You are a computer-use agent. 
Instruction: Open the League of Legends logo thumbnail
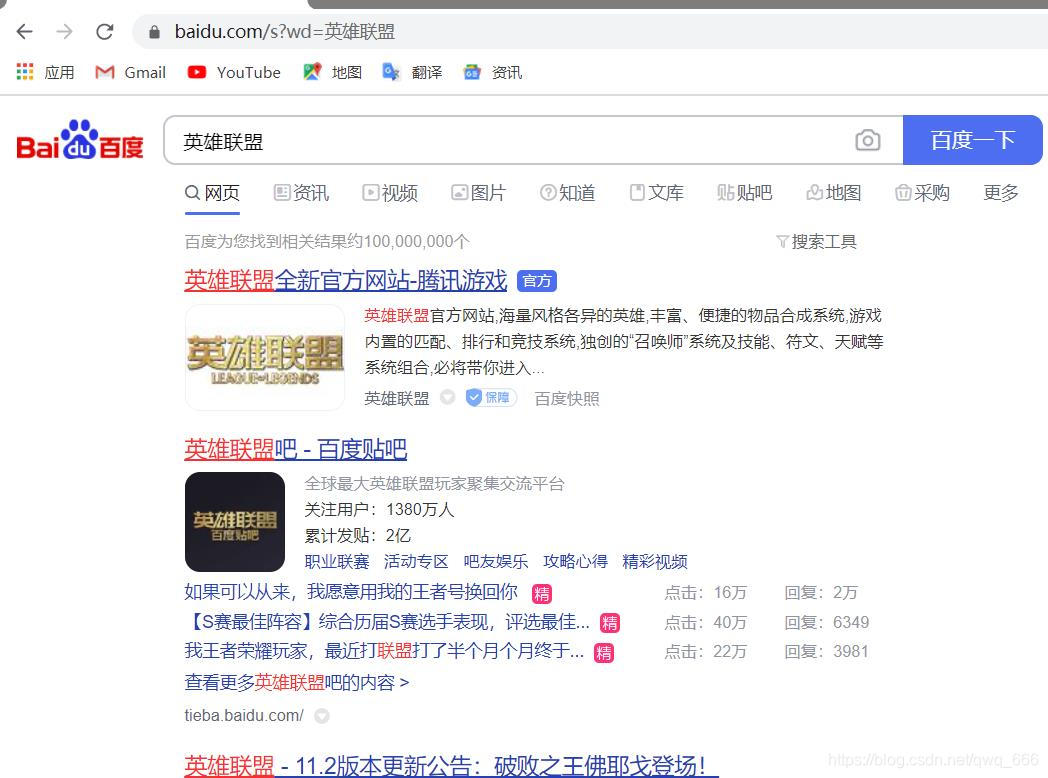click(x=265, y=357)
